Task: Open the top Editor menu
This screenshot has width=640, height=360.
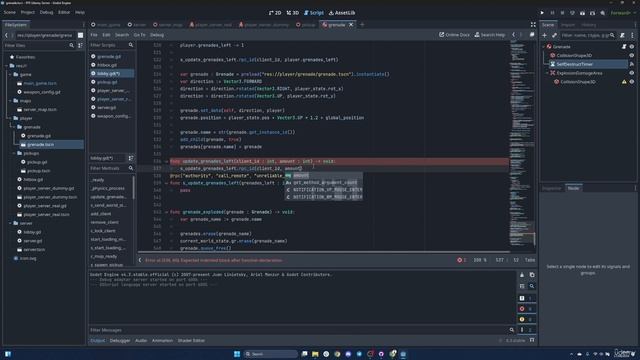Action: (x=64, y=13)
